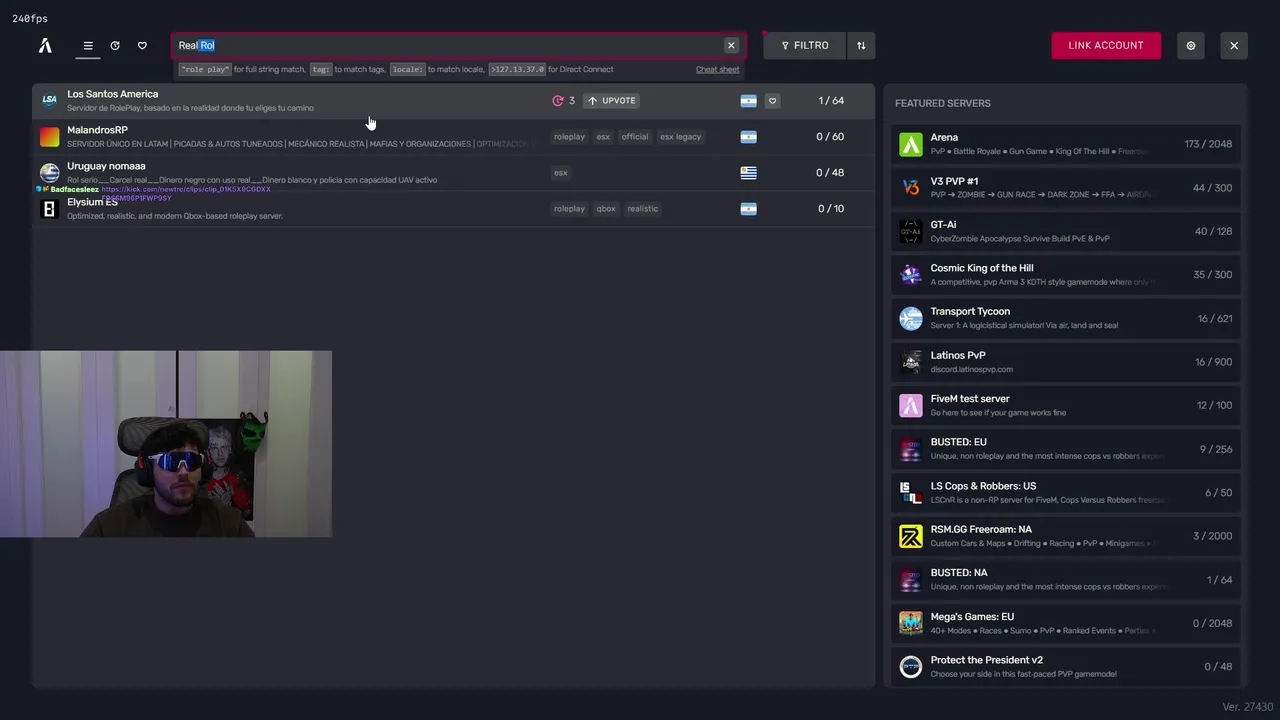
Task: Click the LINK ACCOUNT button
Action: tap(1106, 45)
